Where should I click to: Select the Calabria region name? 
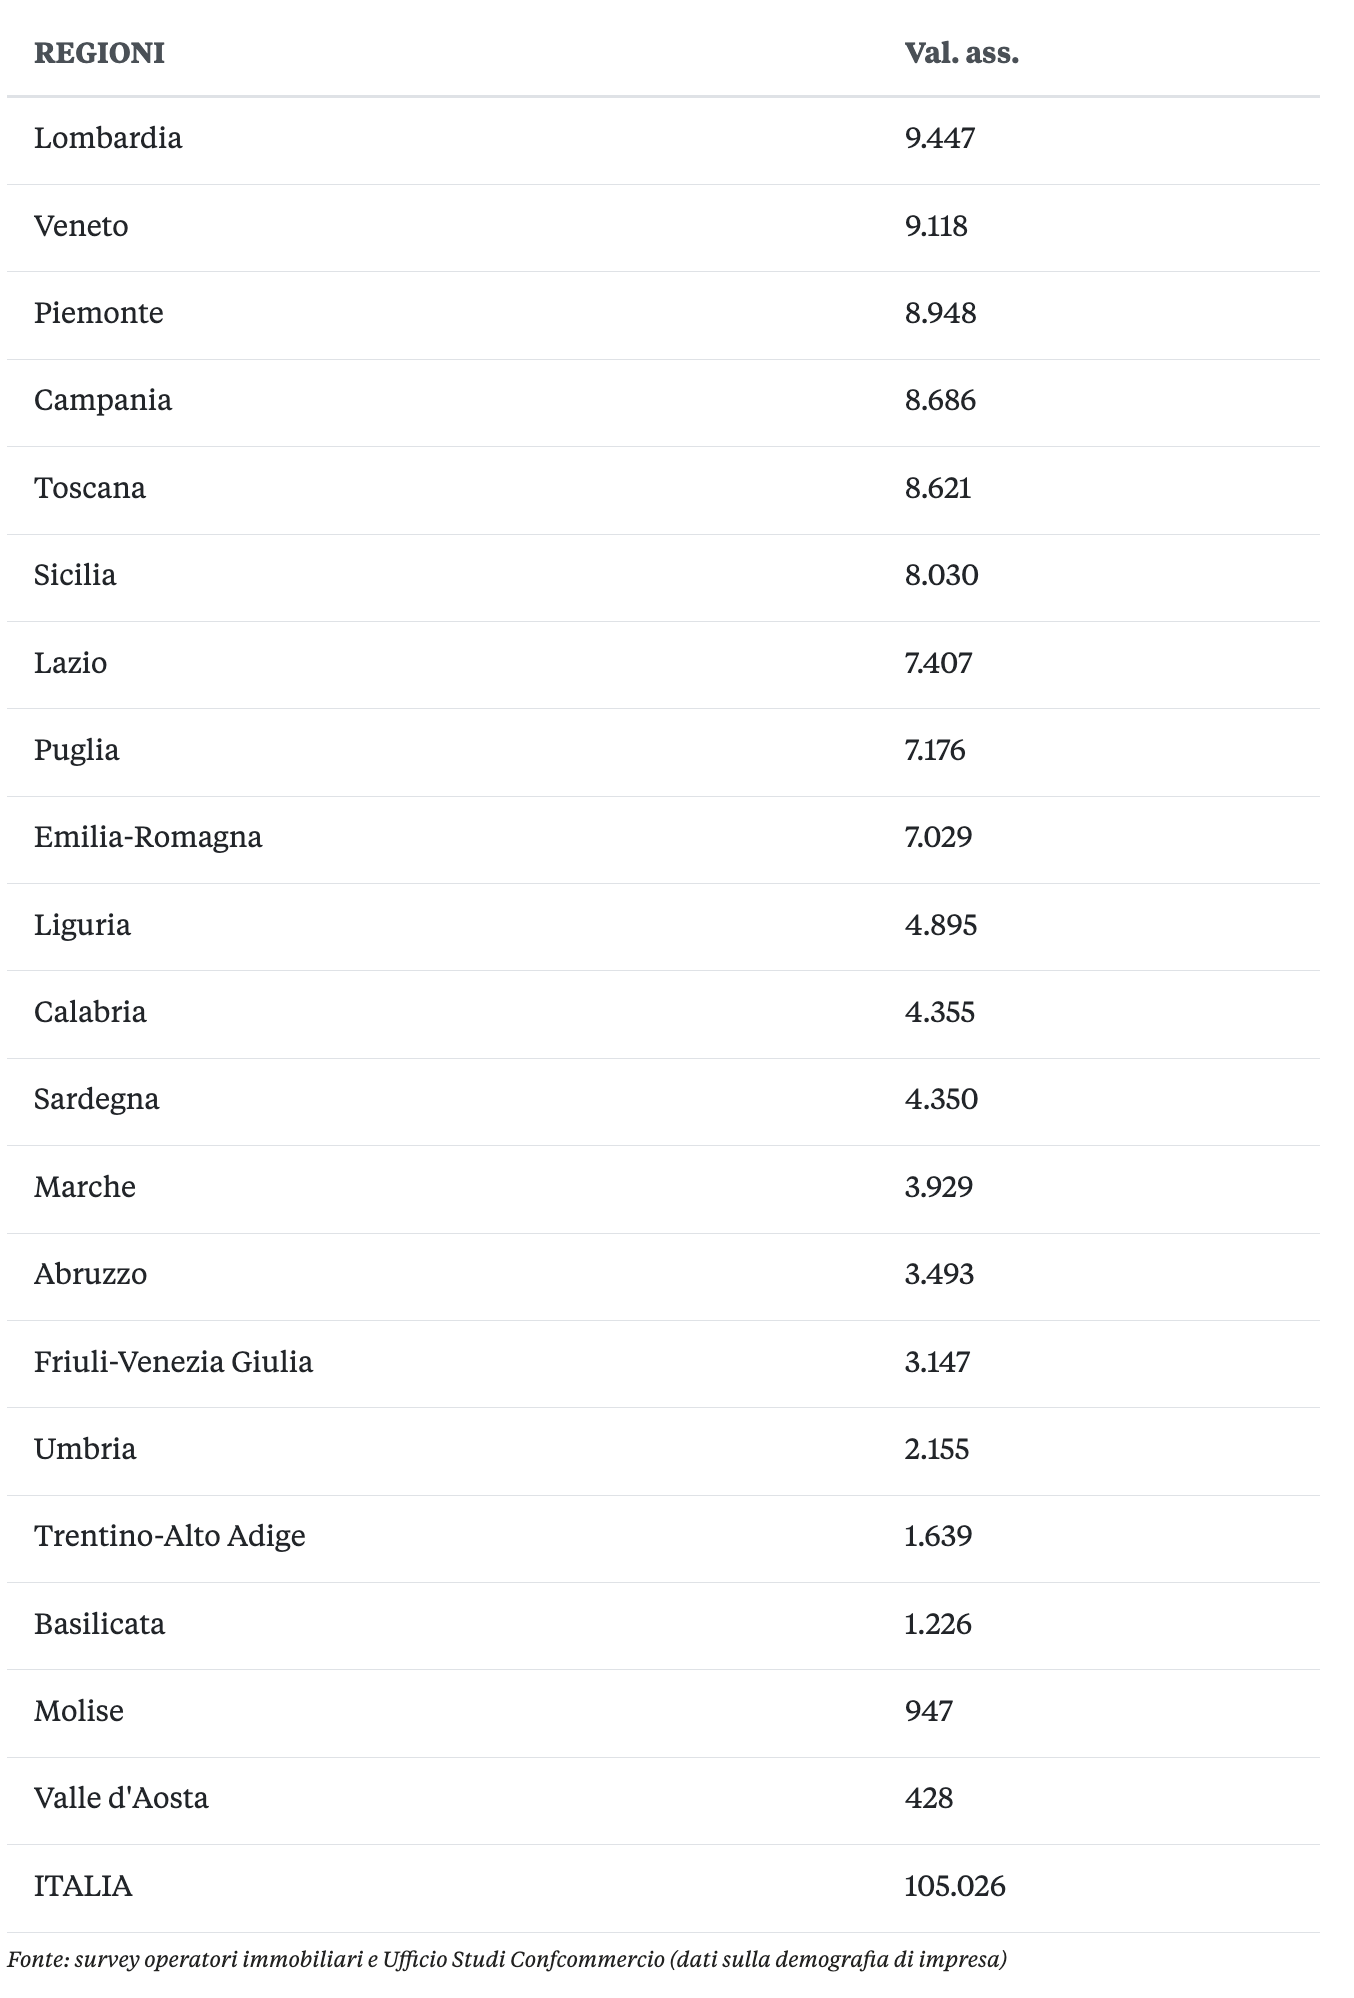(90, 1012)
